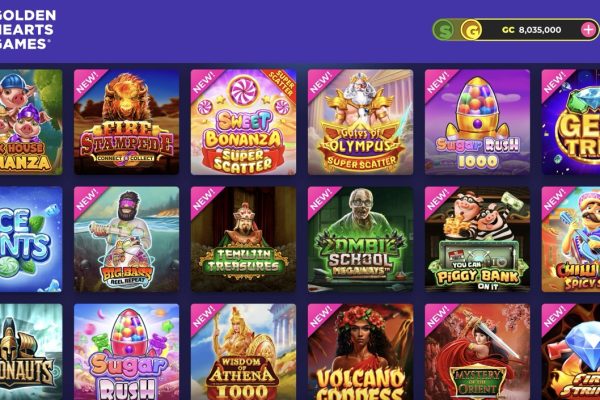This screenshot has height=400, width=600.
Task: Click the GC 8,035,000 balance display
Action: pos(531,30)
